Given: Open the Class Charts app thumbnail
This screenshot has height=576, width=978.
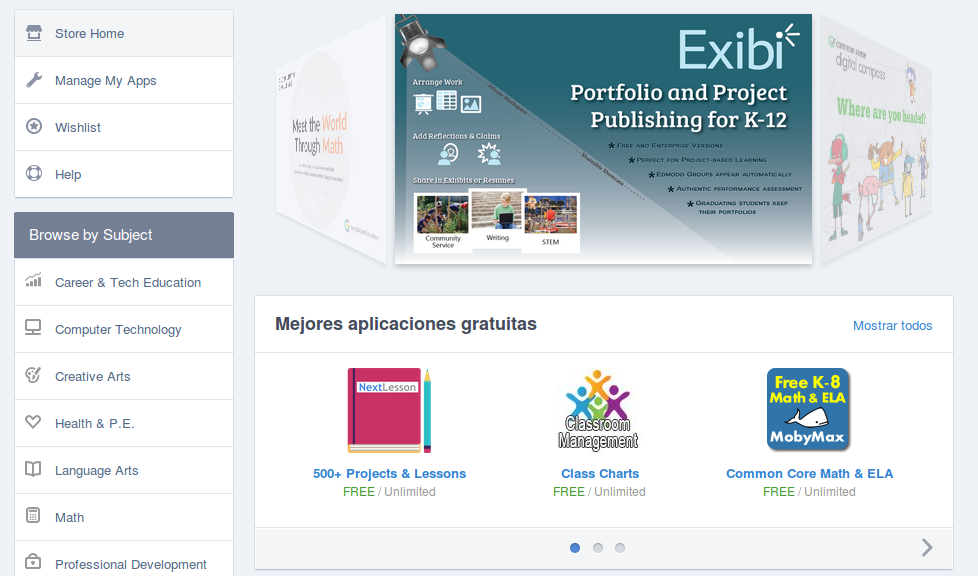Looking at the screenshot, I should [x=599, y=410].
